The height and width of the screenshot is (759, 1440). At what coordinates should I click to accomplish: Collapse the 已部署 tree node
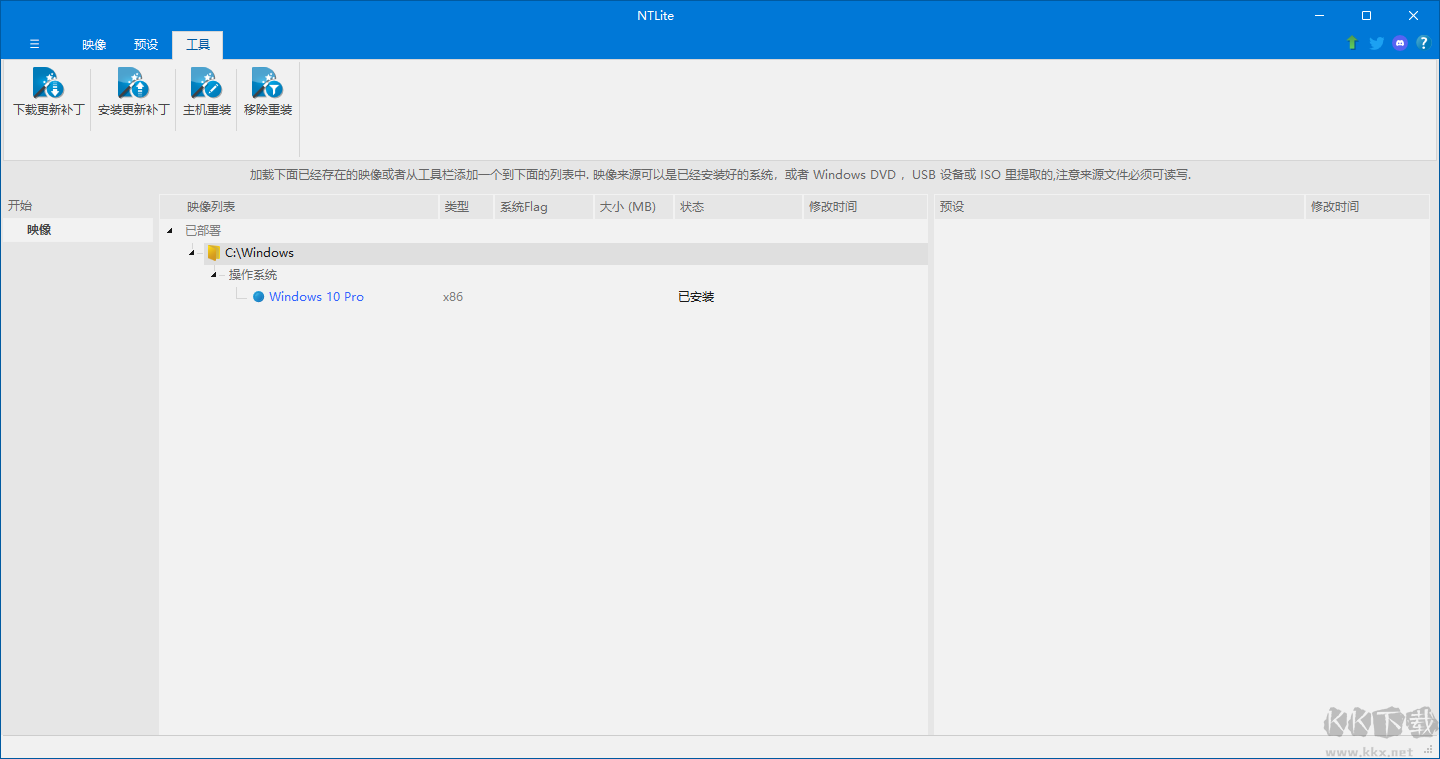170,231
